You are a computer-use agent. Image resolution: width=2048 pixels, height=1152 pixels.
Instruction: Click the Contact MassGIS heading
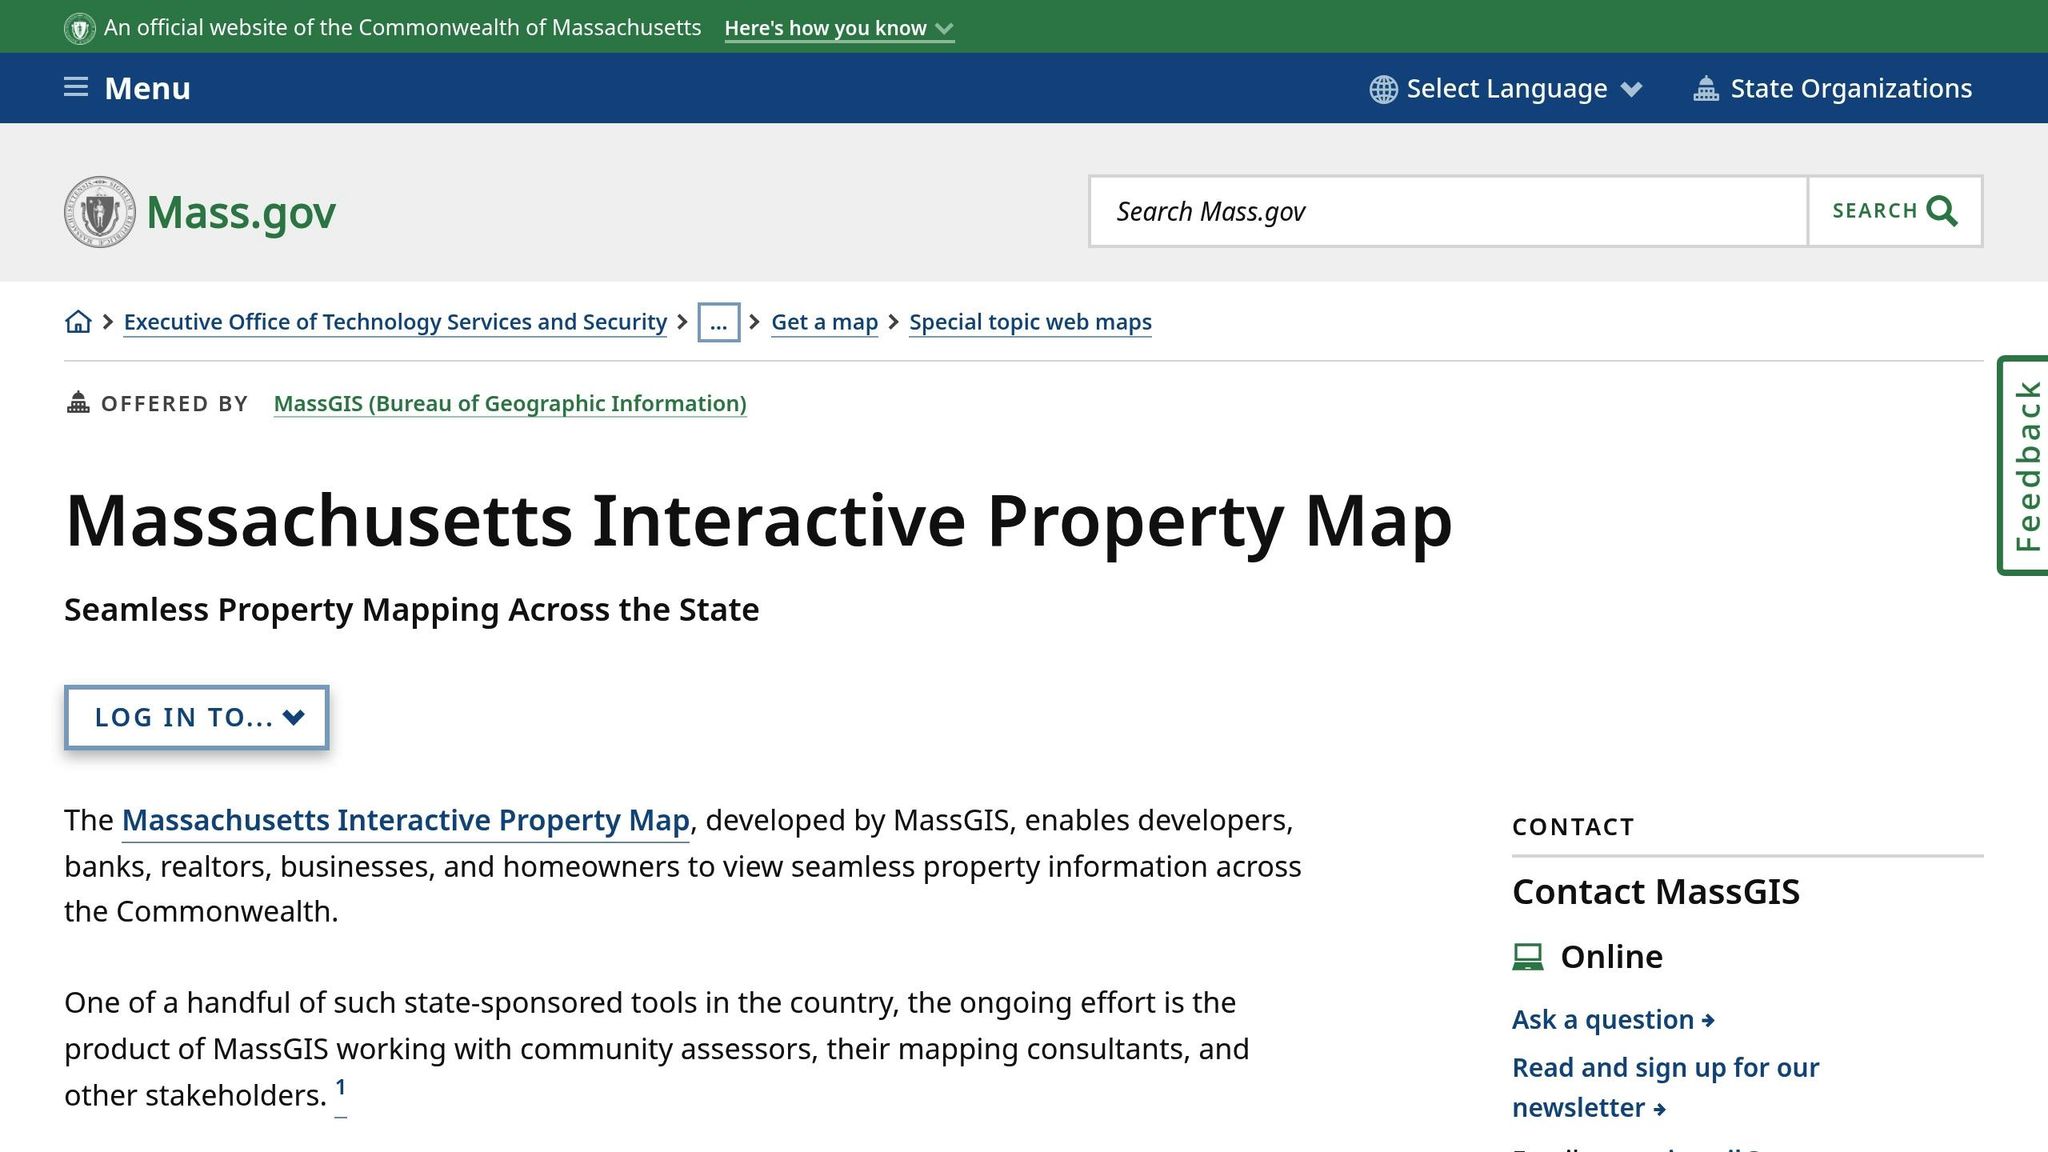[x=1655, y=892]
